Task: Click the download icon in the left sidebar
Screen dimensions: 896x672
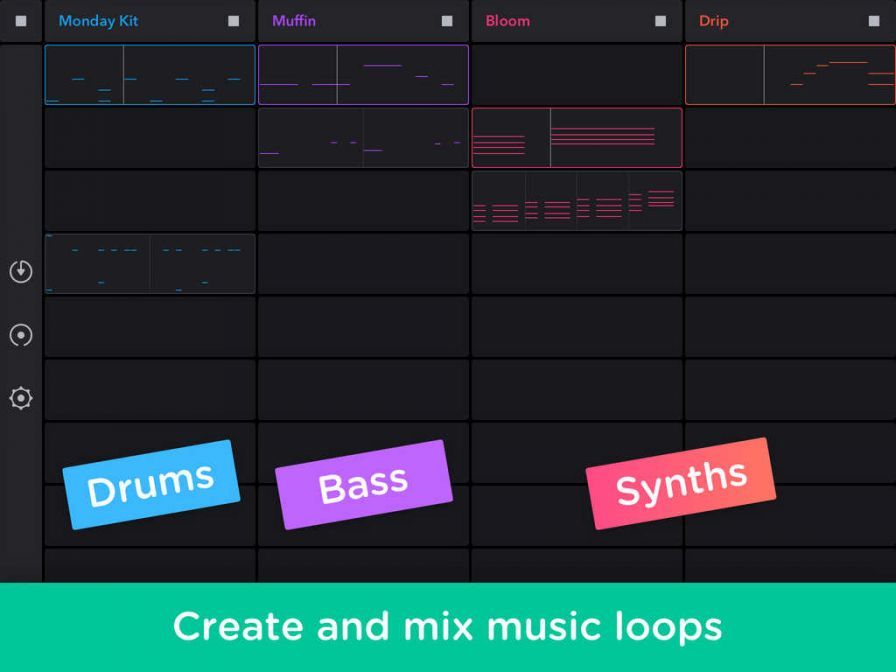Action: tap(20, 271)
